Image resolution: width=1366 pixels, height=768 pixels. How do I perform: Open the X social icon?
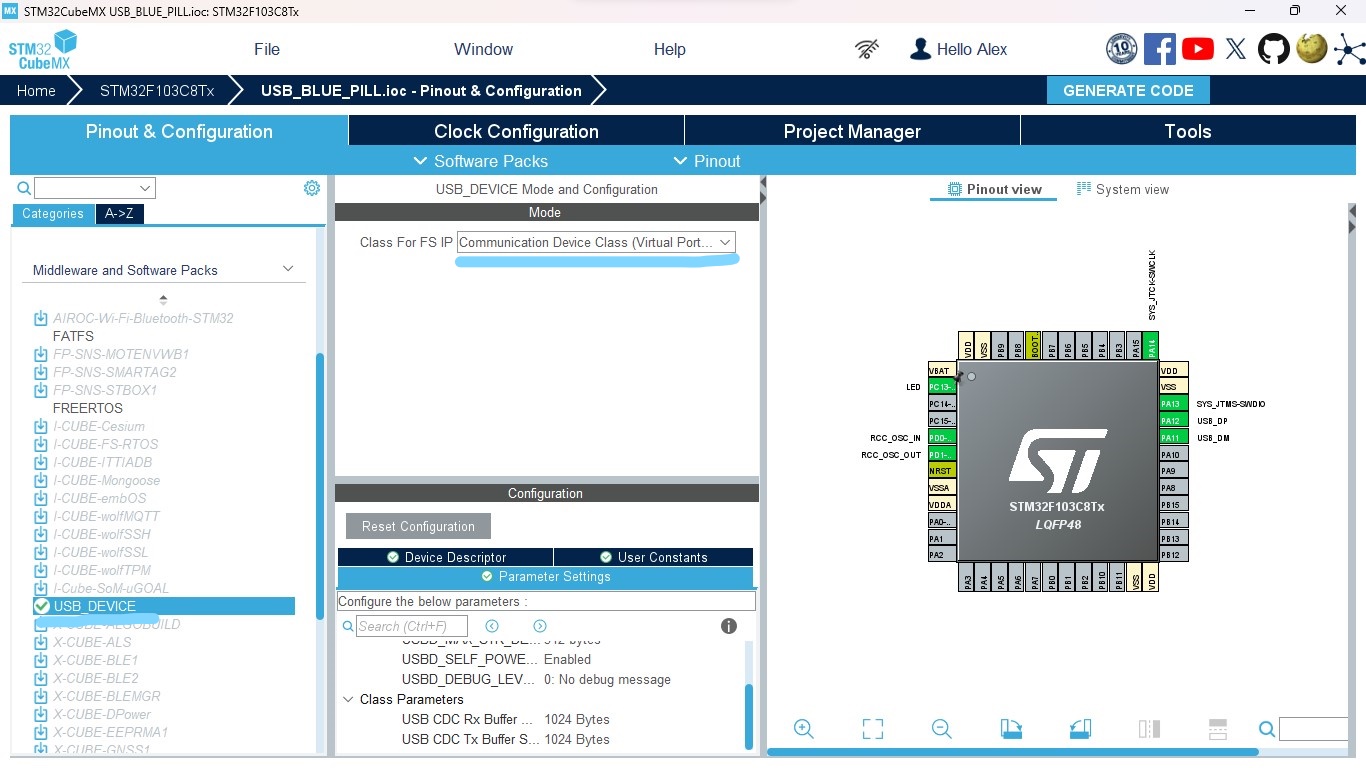coord(1236,49)
